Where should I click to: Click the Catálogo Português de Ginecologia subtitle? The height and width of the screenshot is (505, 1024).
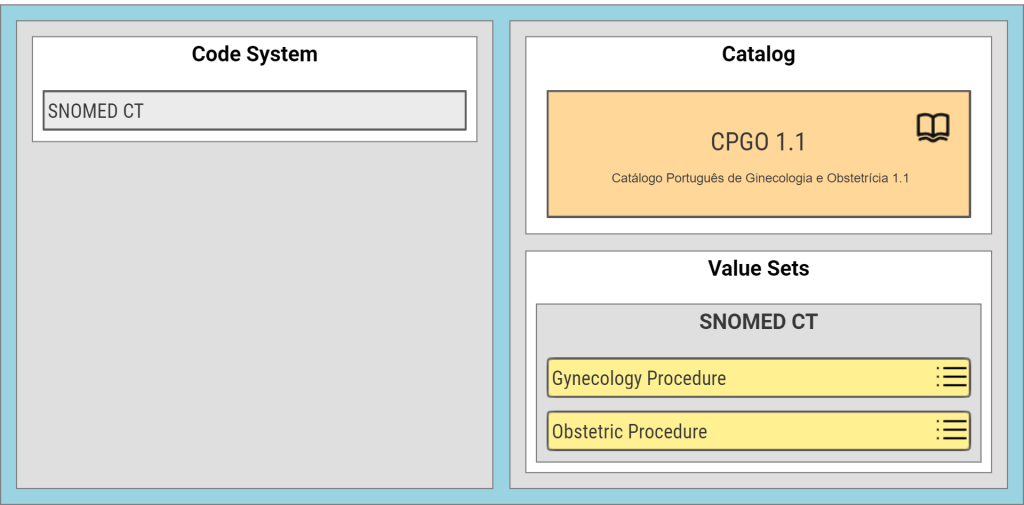click(x=760, y=178)
